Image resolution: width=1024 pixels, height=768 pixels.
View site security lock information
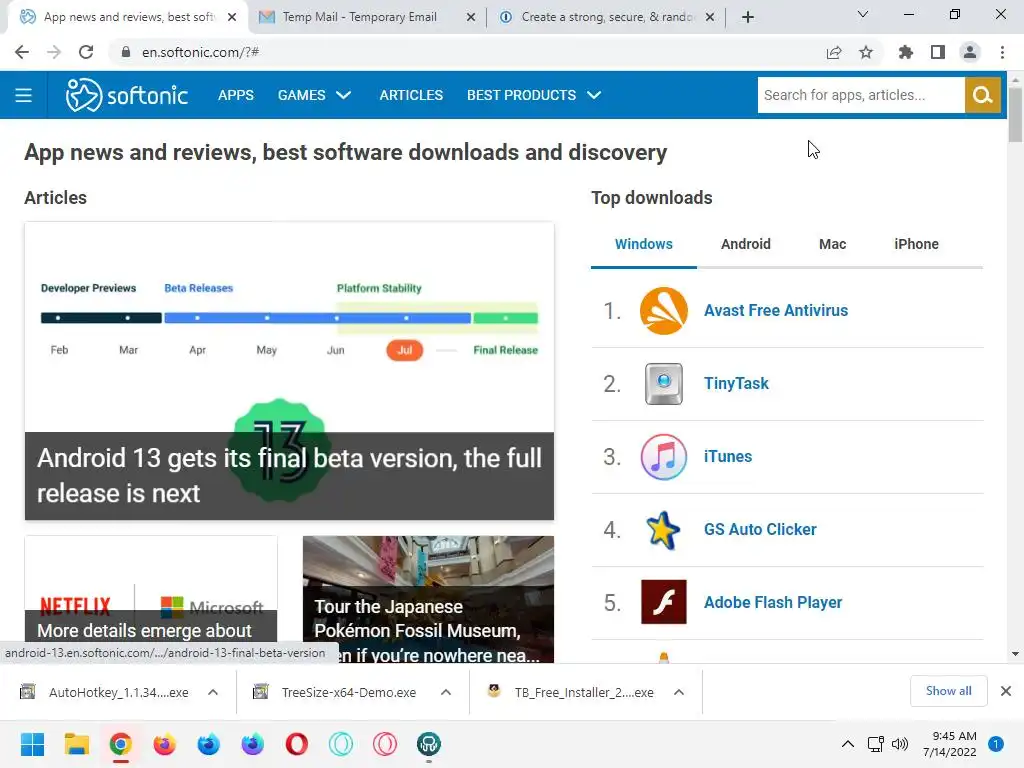tap(126, 52)
